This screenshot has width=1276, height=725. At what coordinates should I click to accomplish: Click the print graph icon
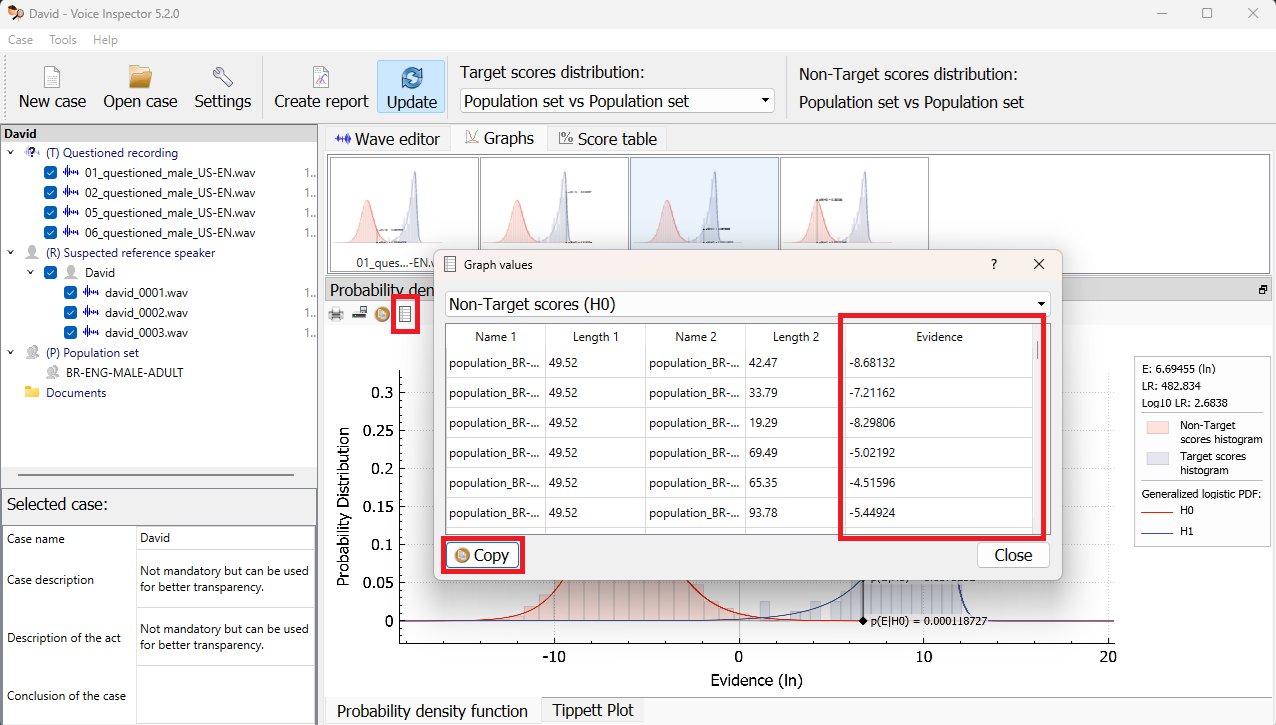click(337, 314)
